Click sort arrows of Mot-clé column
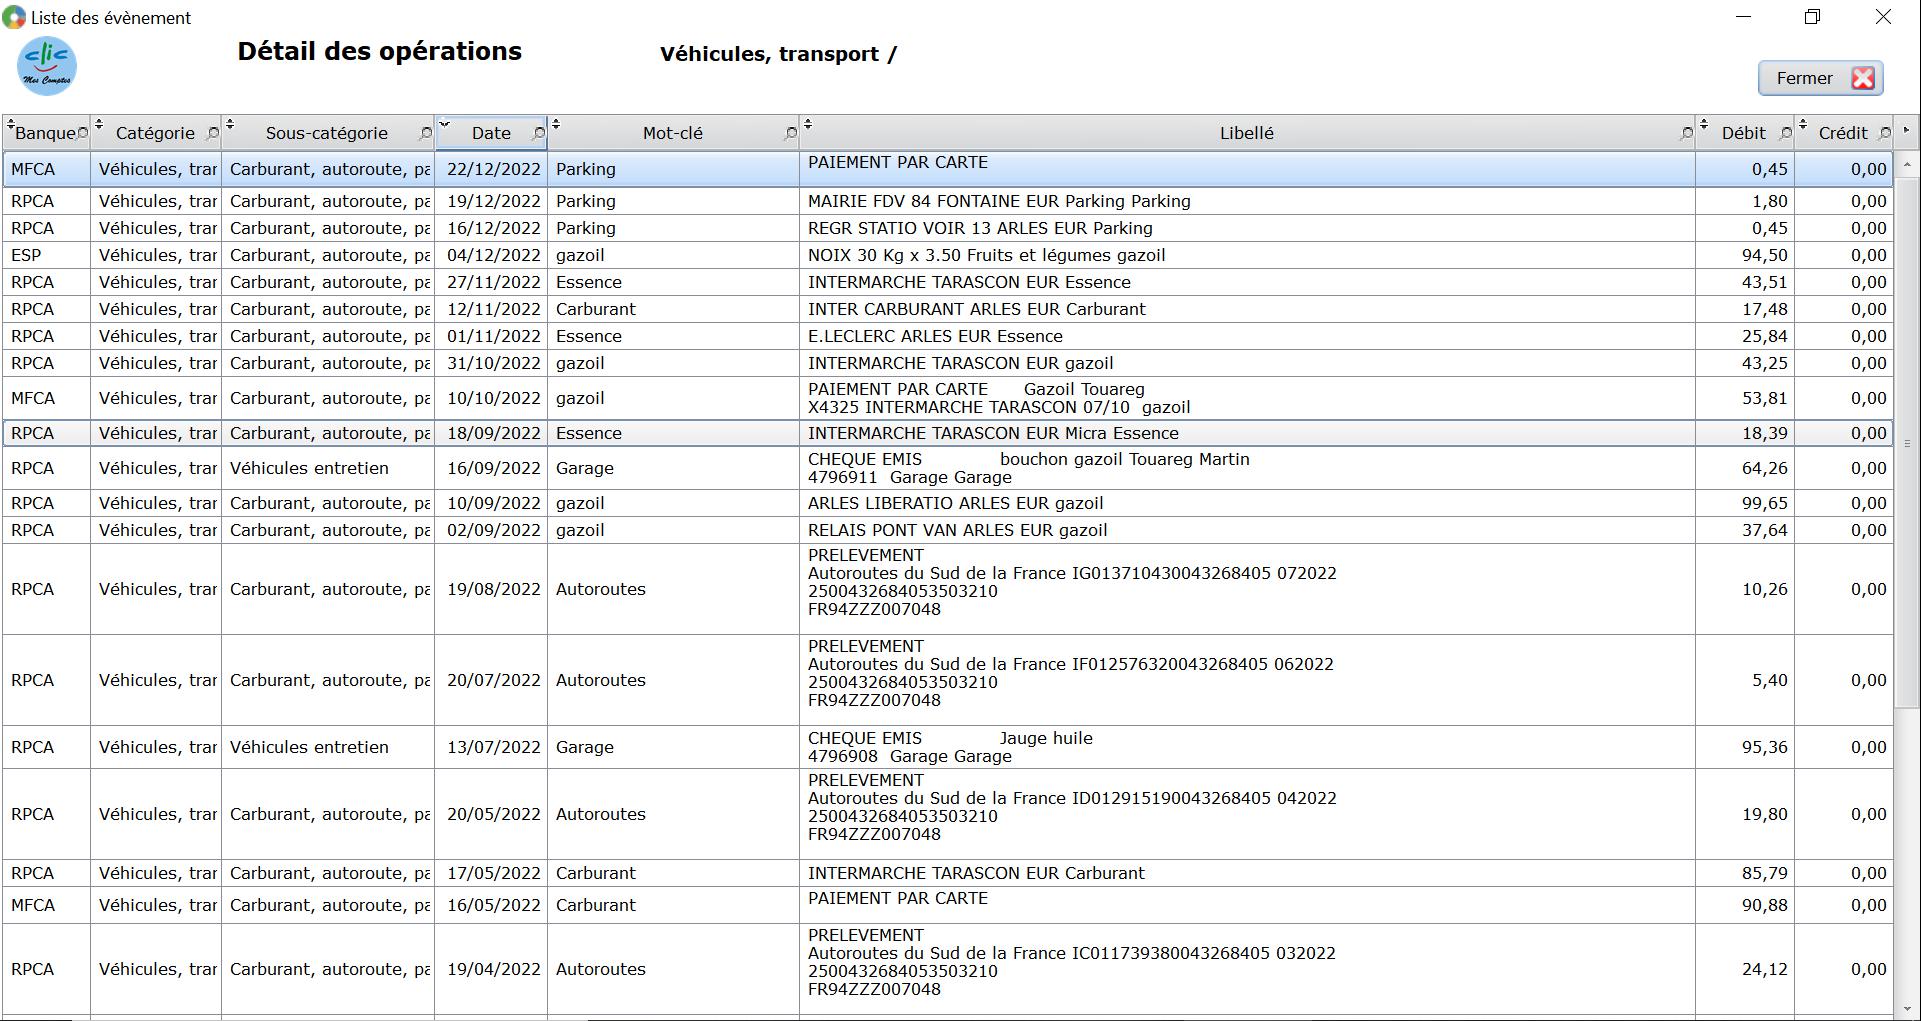Image resolution: width=1921 pixels, height=1021 pixels. (x=556, y=124)
